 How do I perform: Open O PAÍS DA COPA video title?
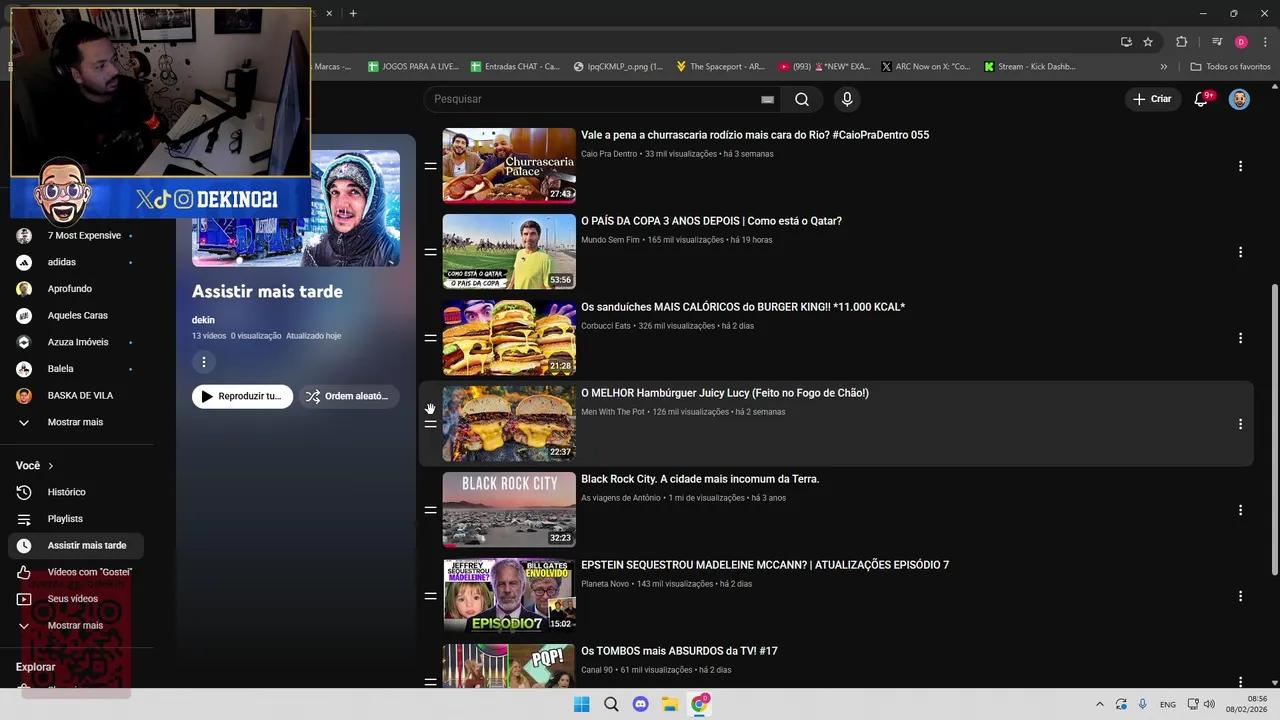(711, 221)
